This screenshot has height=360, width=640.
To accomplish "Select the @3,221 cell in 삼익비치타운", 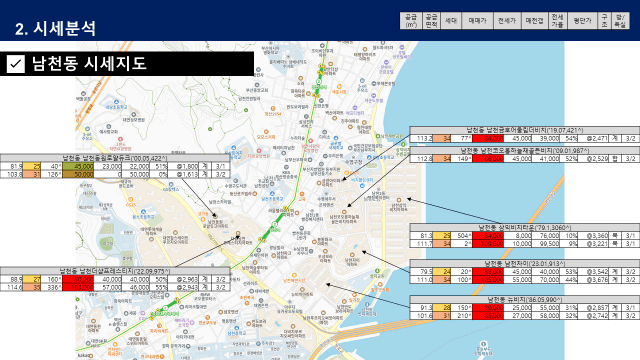I will (594, 244).
